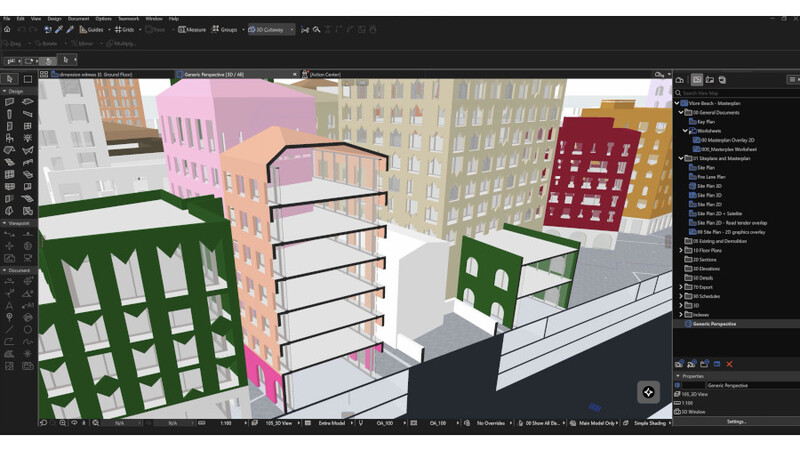Open the Entire Model structure display dropdown
This screenshot has height=450, width=800.
tap(332, 423)
